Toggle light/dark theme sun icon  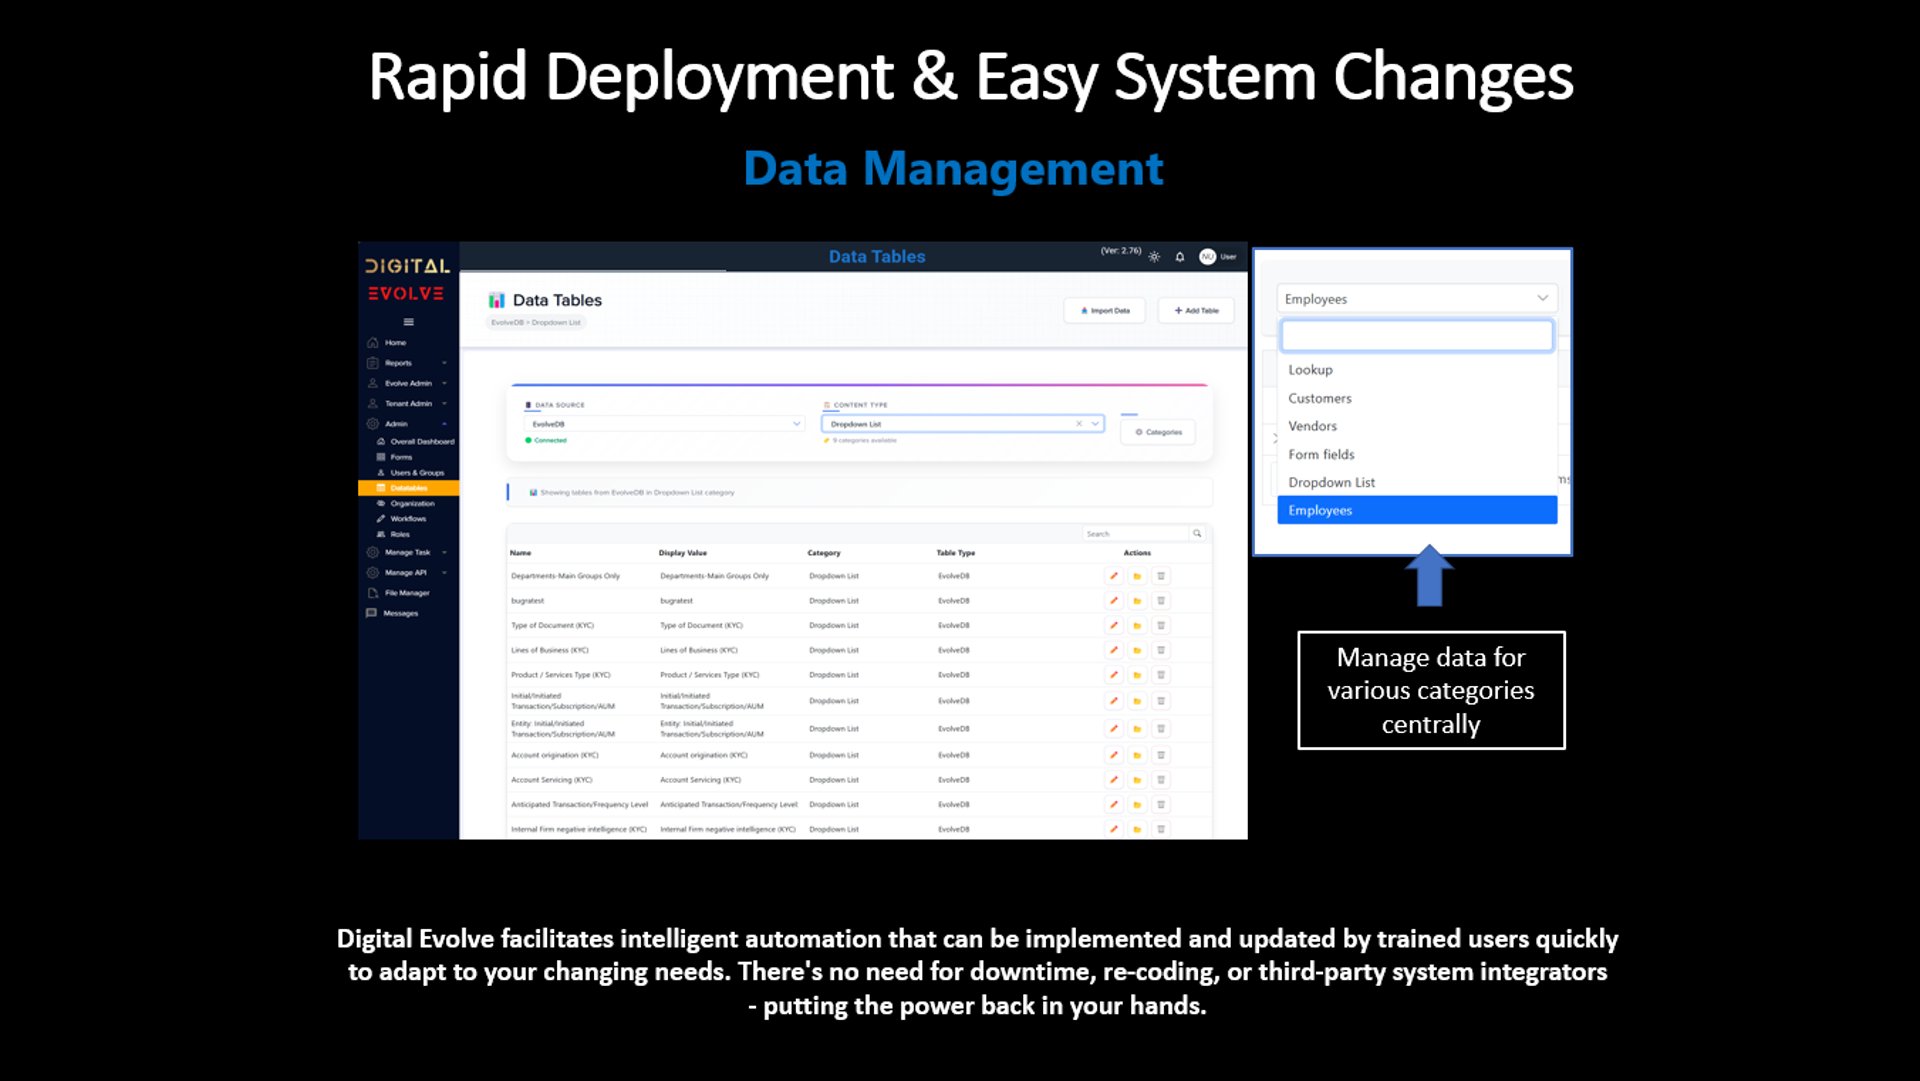1154,257
